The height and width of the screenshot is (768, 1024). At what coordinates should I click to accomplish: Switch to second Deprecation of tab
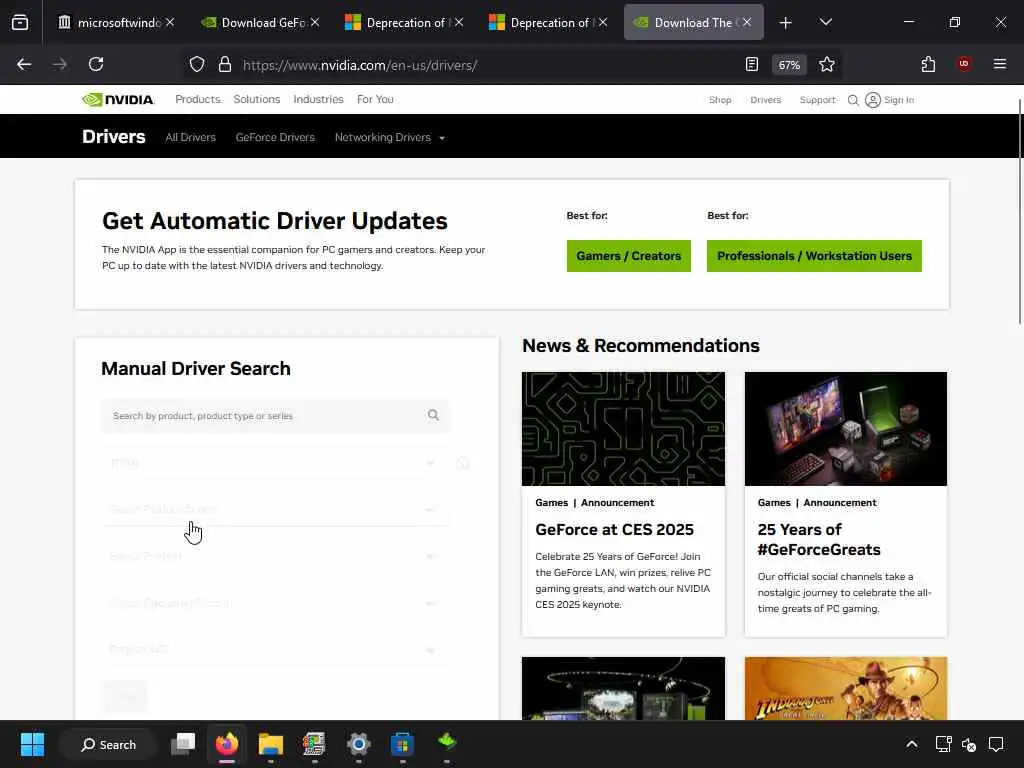click(541, 23)
